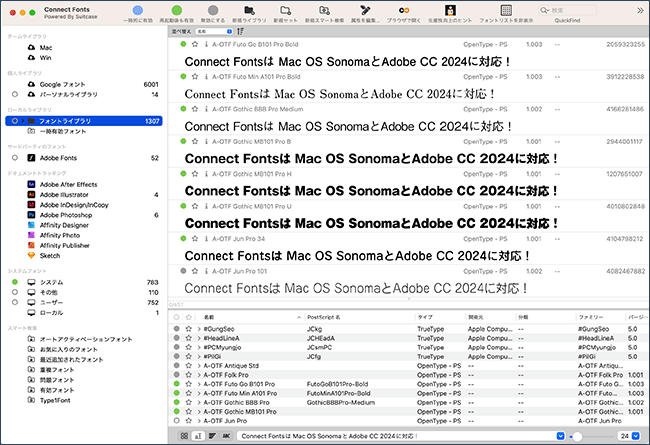This screenshot has height=445, width=650.
Task: Expand the フォントライブラリ tree item
Action: tap(23, 121)
